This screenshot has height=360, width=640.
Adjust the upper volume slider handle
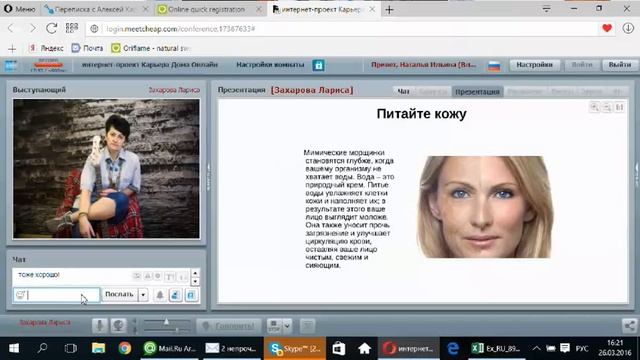[x=167, y=322]
